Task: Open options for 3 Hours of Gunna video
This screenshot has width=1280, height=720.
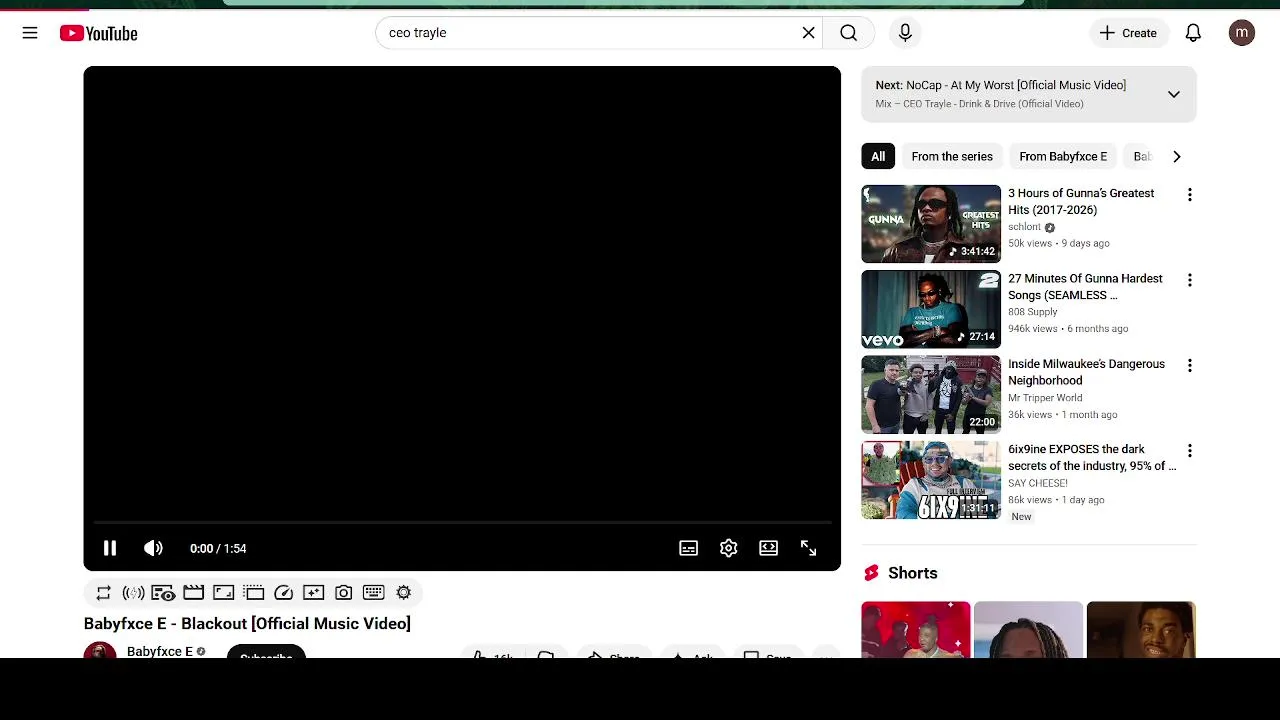Action: coord(1189,195)
